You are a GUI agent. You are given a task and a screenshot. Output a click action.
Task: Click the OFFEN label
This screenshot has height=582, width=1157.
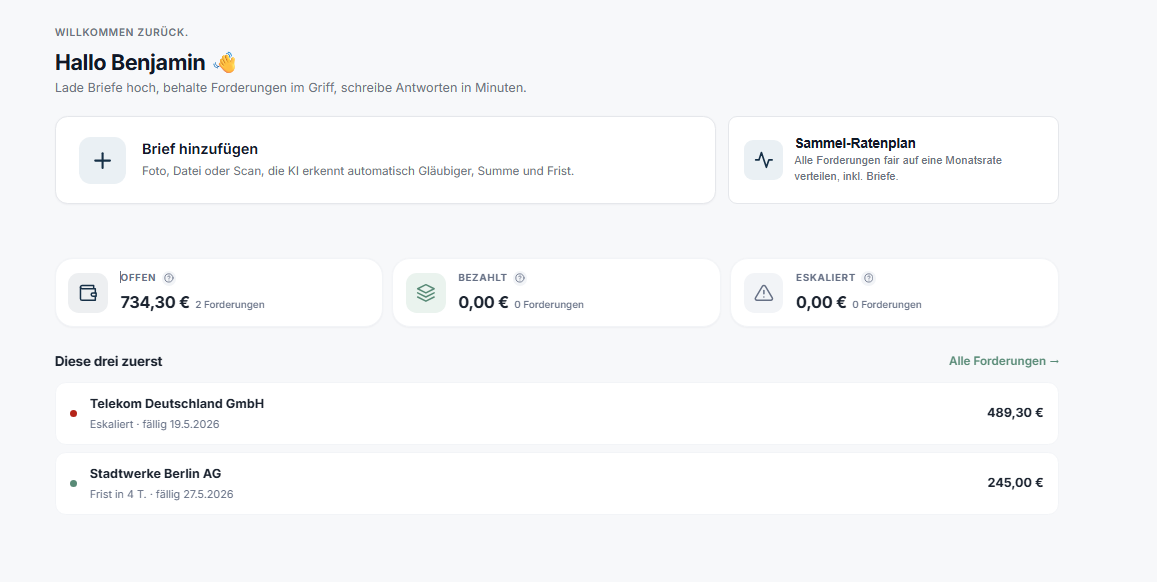click(138, 278)
